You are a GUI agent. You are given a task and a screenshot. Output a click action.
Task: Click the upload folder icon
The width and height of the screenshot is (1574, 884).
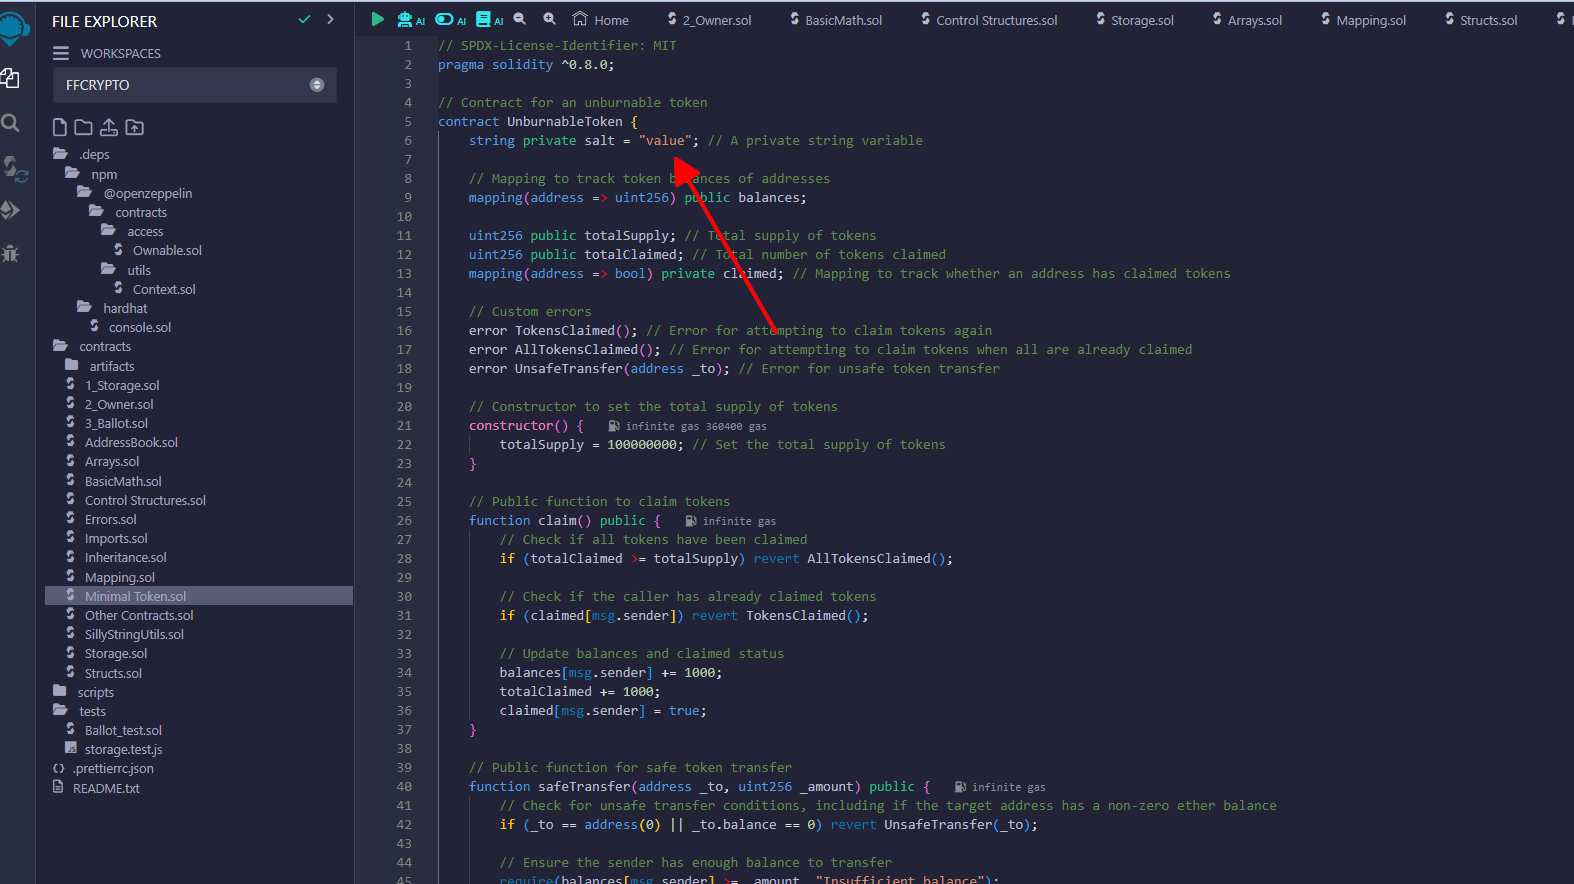click(134, 127)
